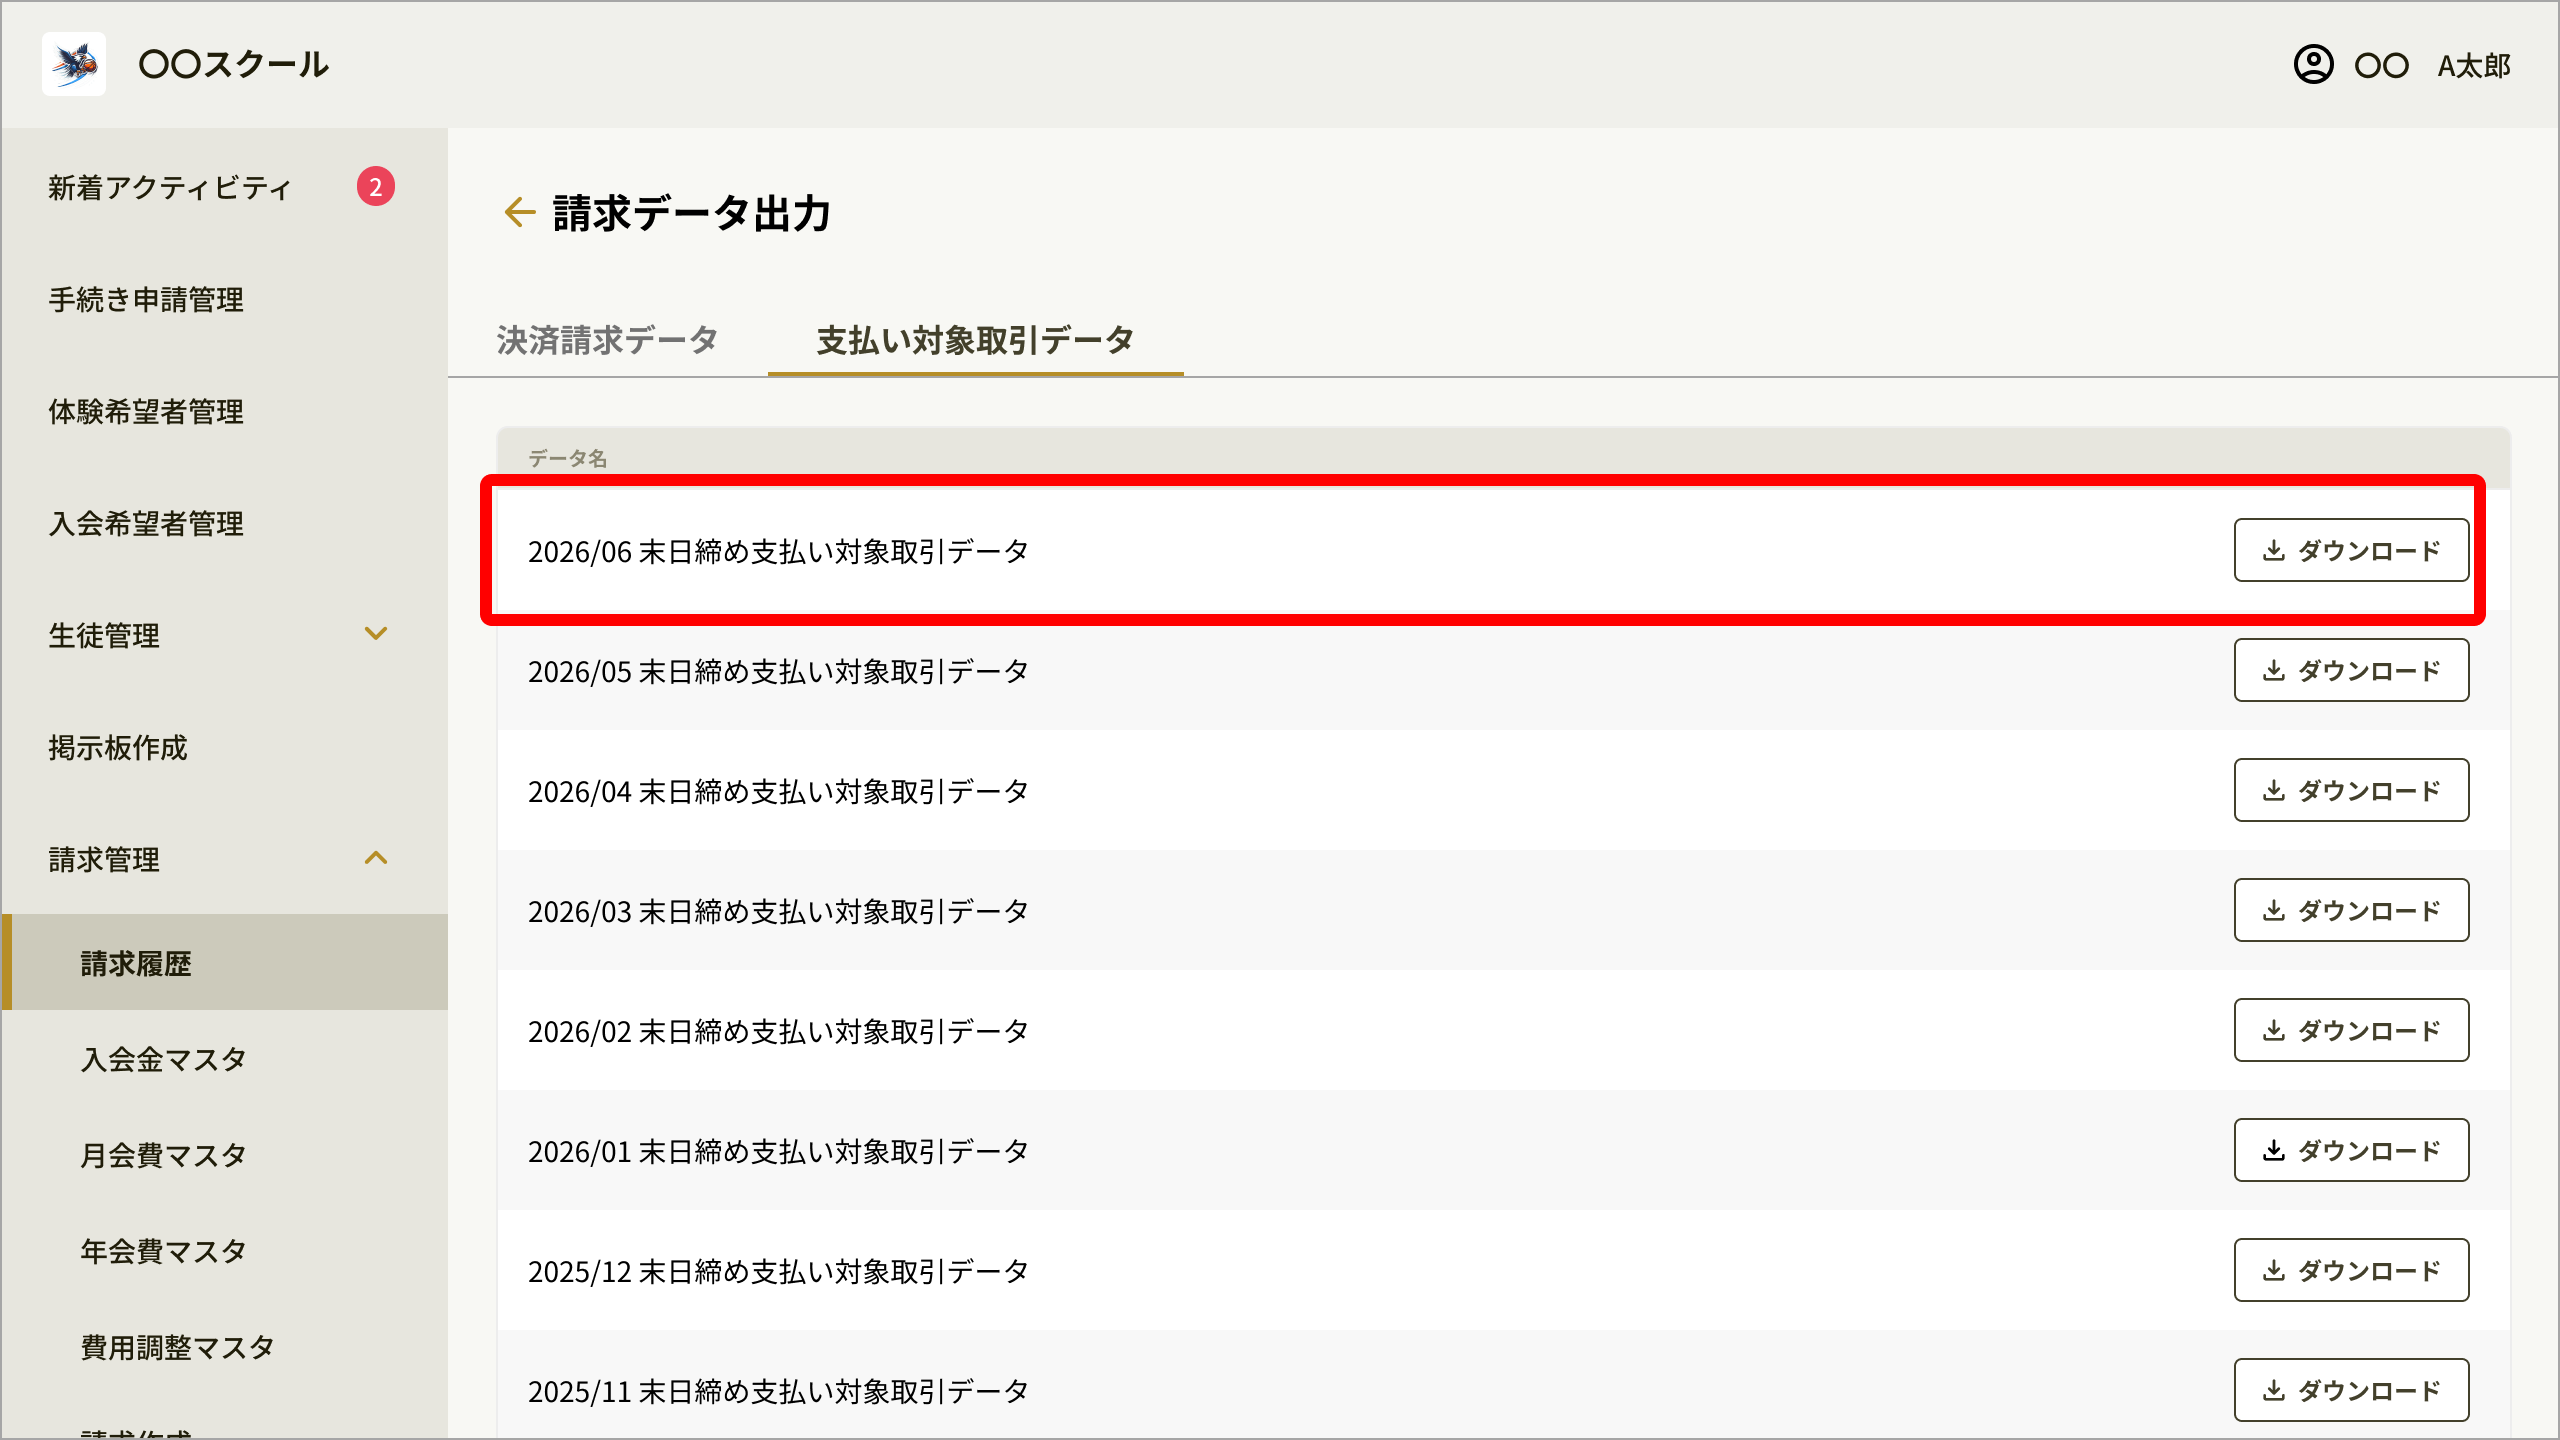Open the user account profile icon
2560x1440 pixels.
[2313, 65]
